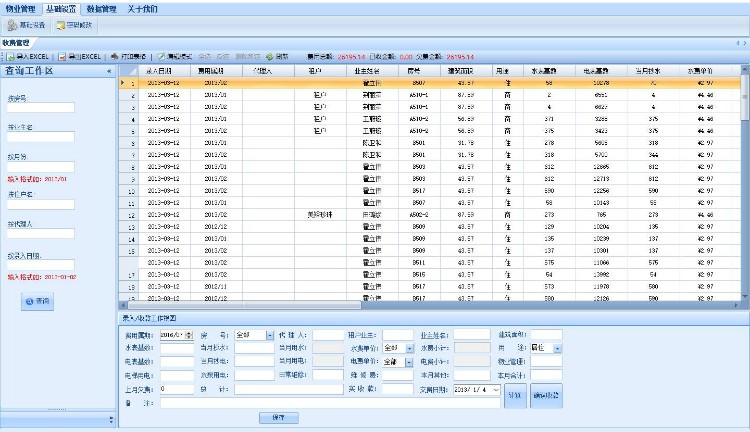The width and height of the screenshot is (750, 432).
Task: Switch to the 收费管理 document tab
Action: [x=16, y=43]
